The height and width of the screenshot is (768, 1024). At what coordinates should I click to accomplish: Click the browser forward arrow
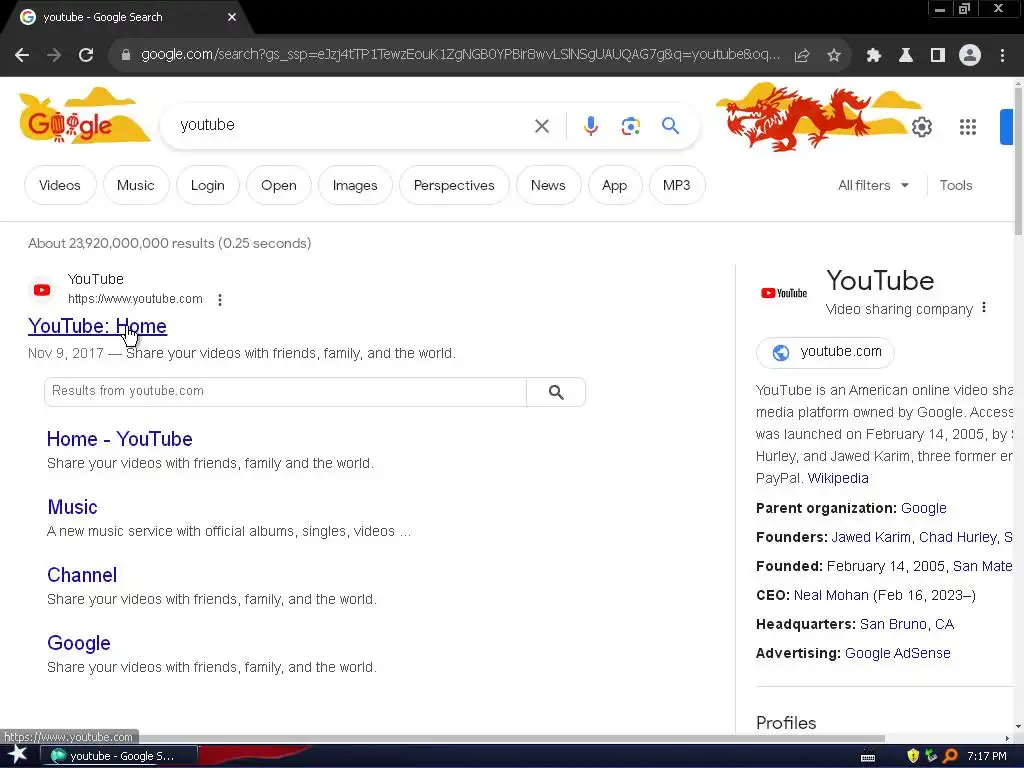[54, 56]
